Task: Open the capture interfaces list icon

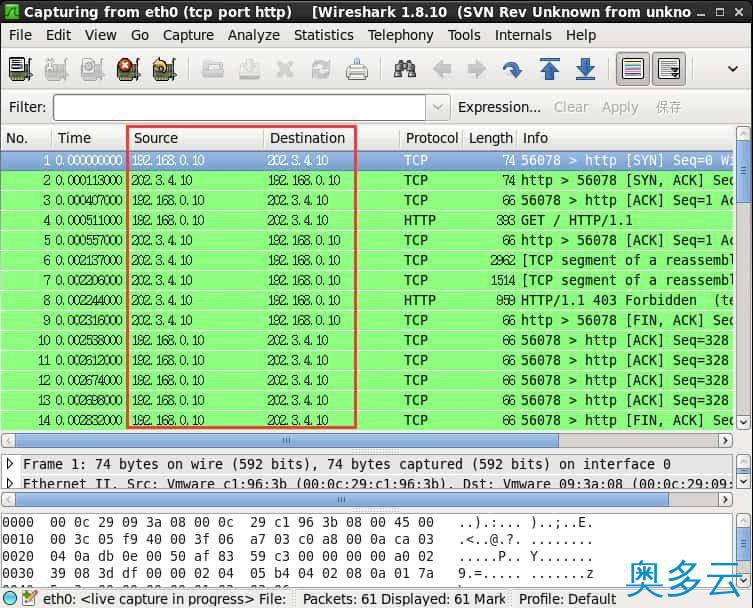Action: coord(20,69)
